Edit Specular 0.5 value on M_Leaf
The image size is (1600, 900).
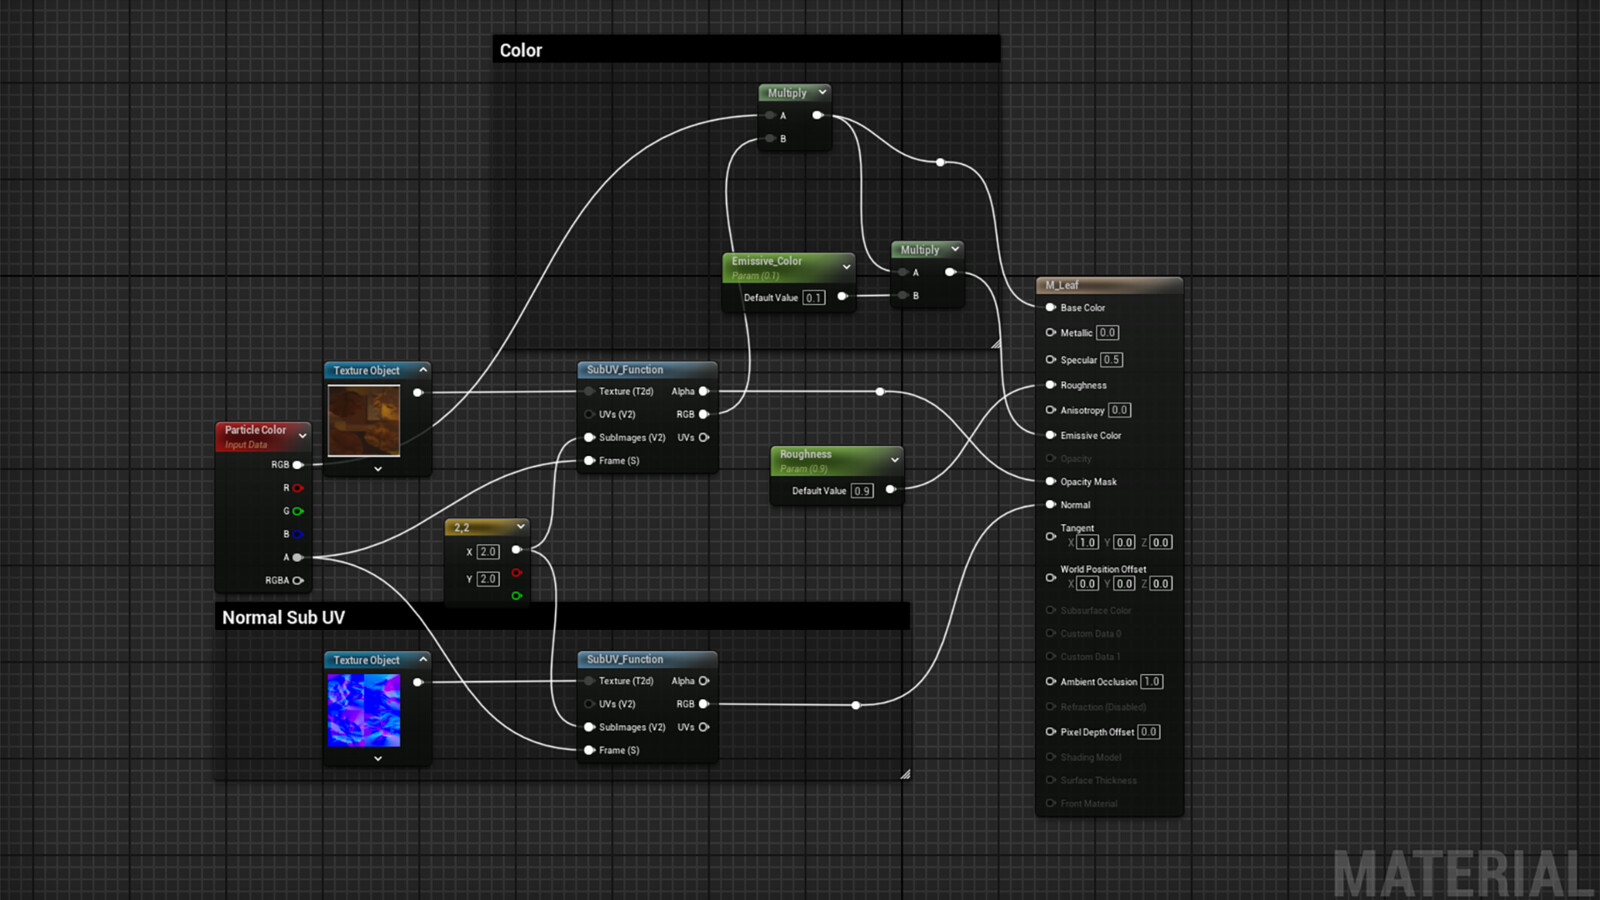click(x=1112, y=360)
